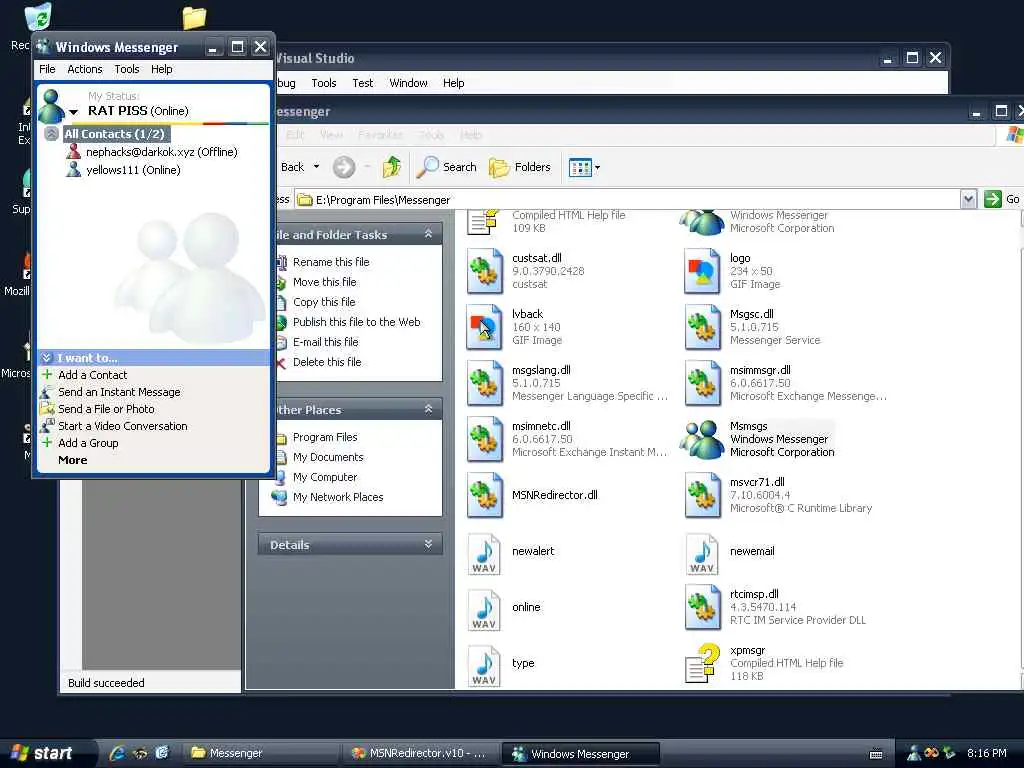Screen dimensions: 1024x768
Task: Click E-mail this file link
Action: click(325, 342)
